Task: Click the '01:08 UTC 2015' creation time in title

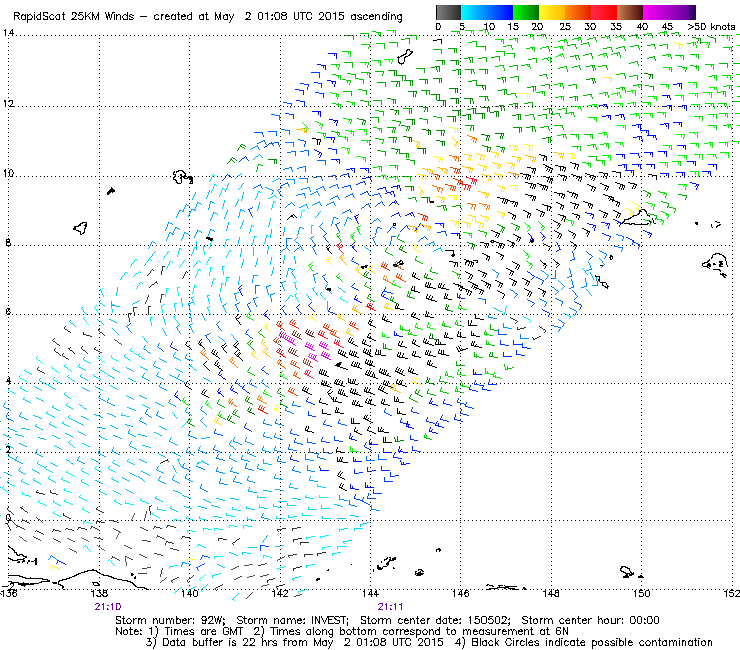Action: 301,17
